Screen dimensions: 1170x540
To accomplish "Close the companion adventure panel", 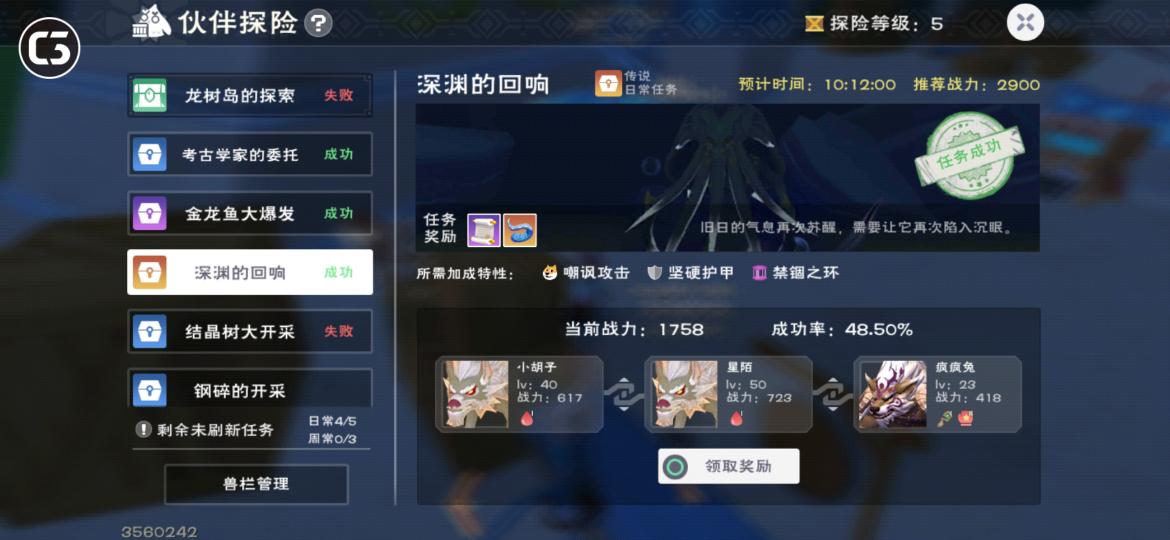I will tap(1025, 22).
